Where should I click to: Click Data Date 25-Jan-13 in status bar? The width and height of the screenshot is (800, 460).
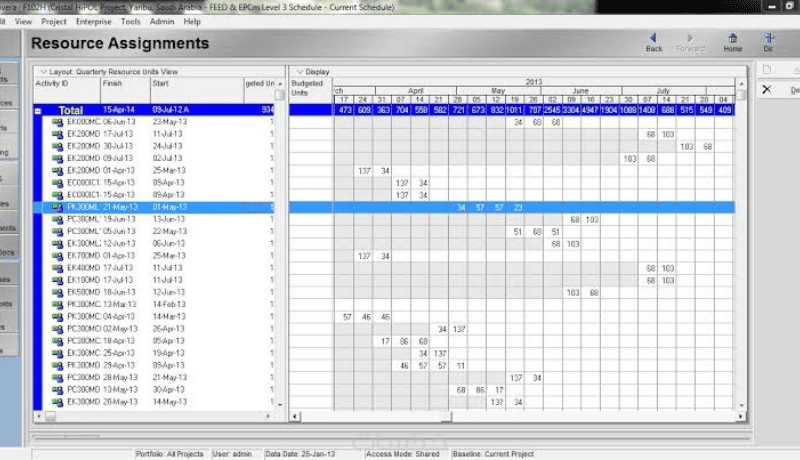(300, 454)
